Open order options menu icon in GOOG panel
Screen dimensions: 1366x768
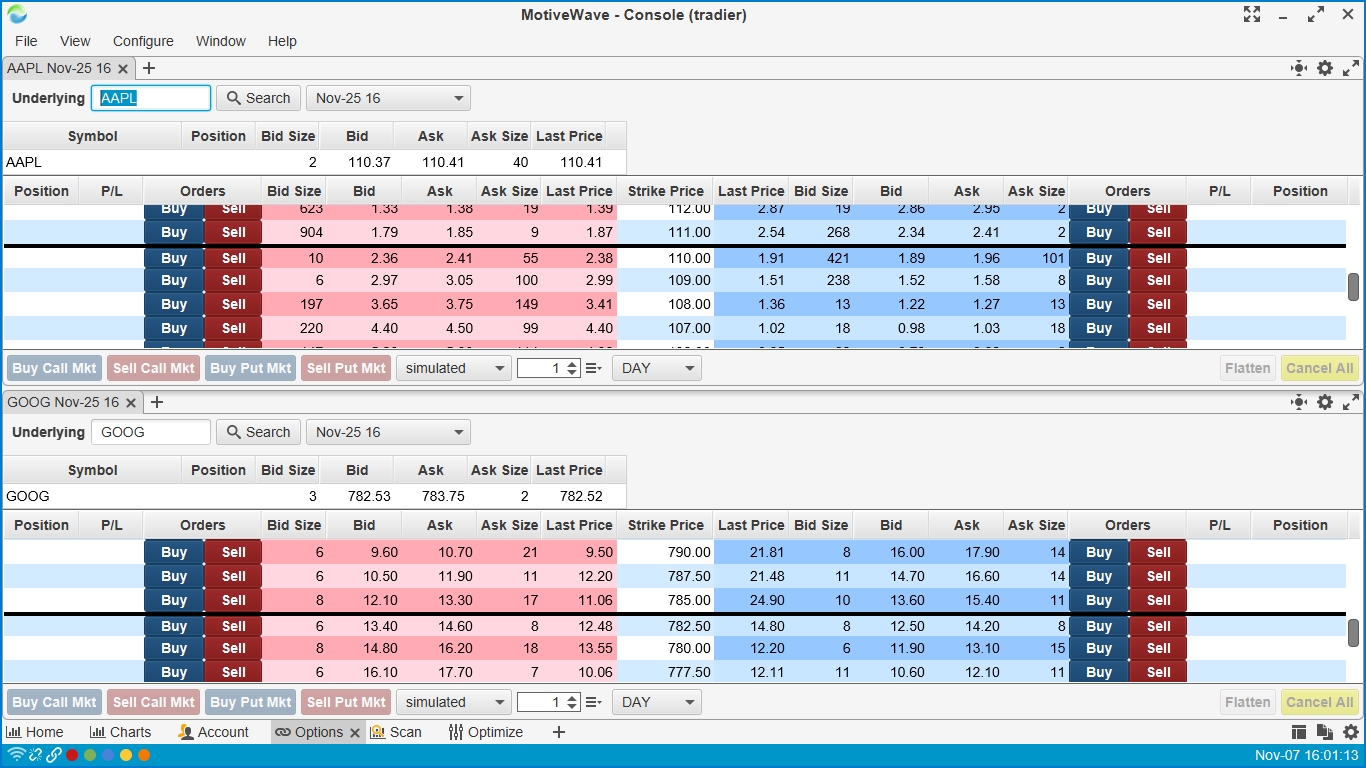[x=593, y=702]
